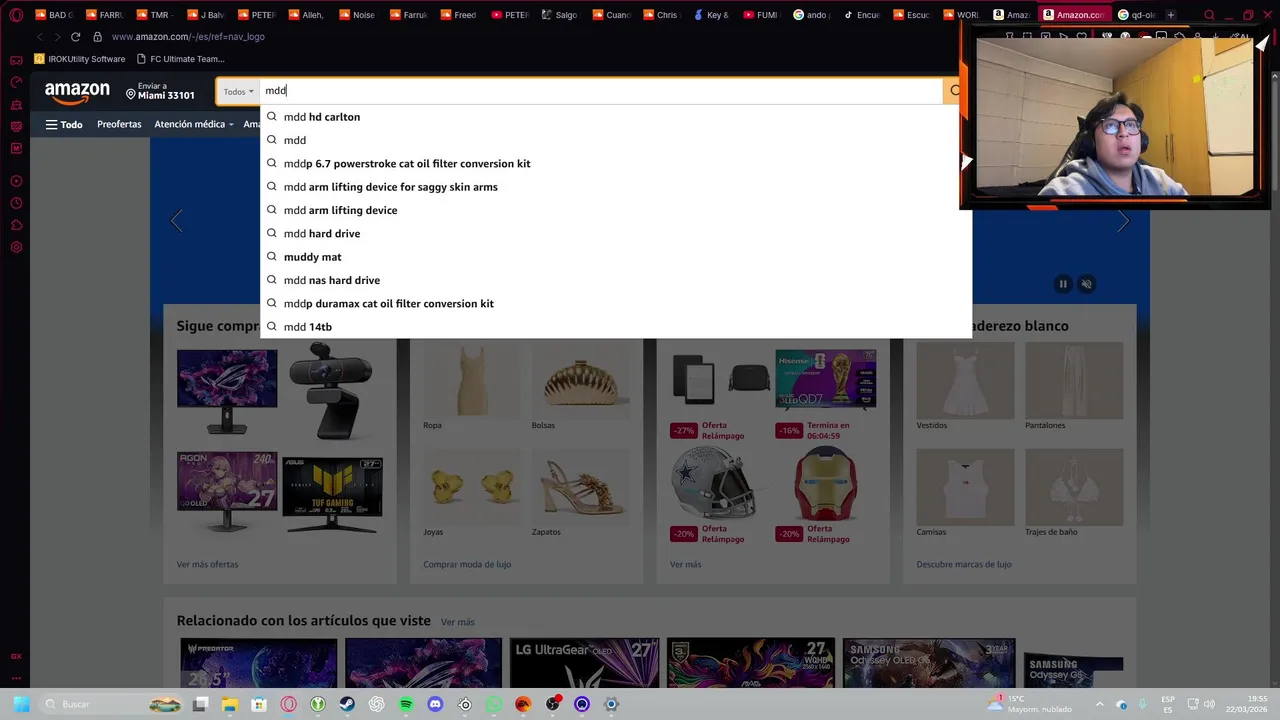Open WhatsApp from the taskbar
1280x720 pixels.
coord(494,704)
